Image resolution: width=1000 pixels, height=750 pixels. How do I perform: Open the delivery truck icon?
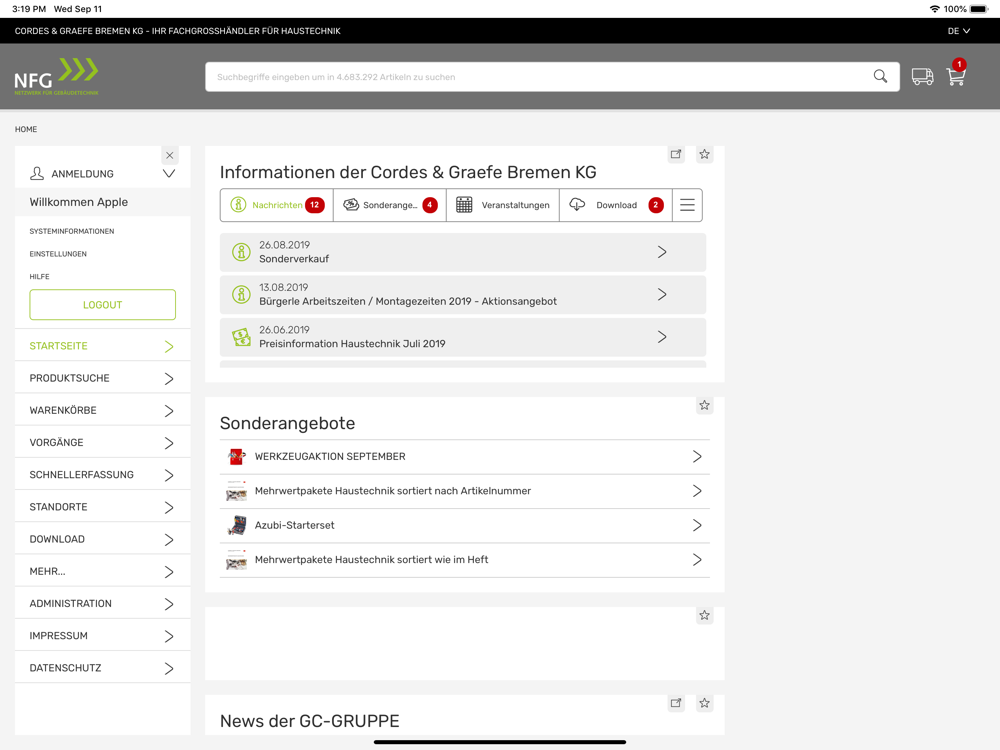coord(922,77)
